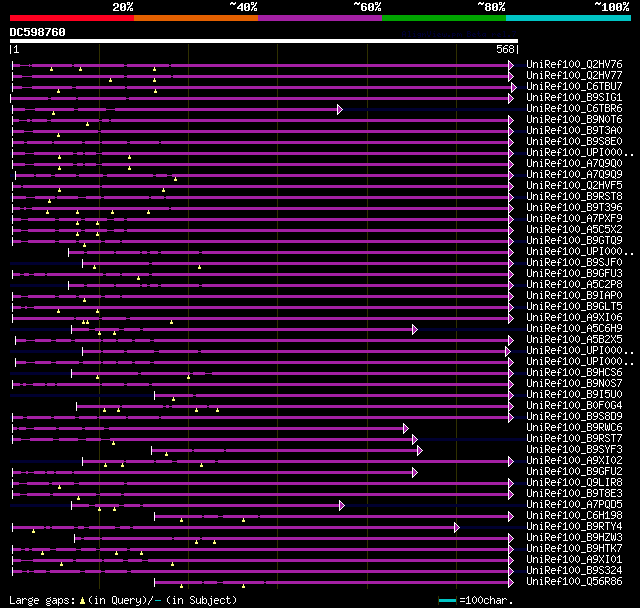Select the UniRef100_B9S8D9 label
Screen dimensions: 640x608
(574, 417)
